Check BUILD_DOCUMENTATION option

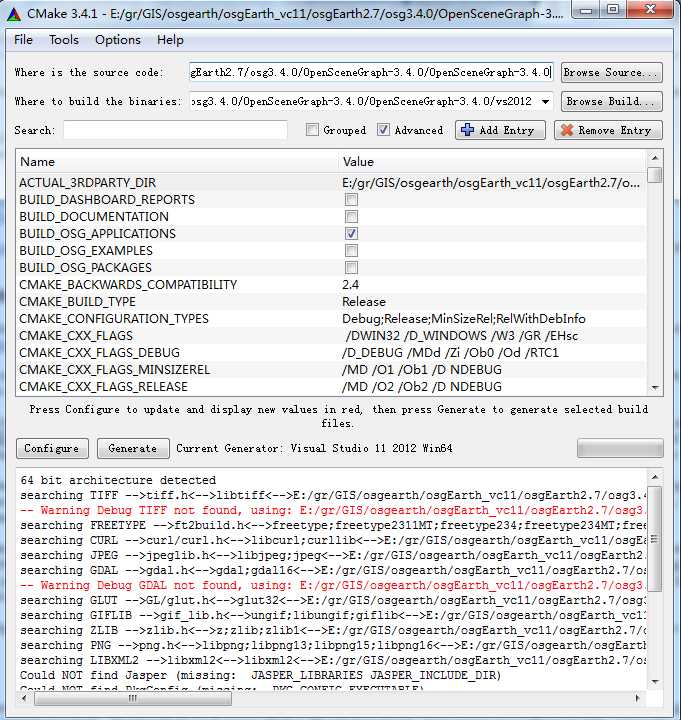(x=351, y=217)
